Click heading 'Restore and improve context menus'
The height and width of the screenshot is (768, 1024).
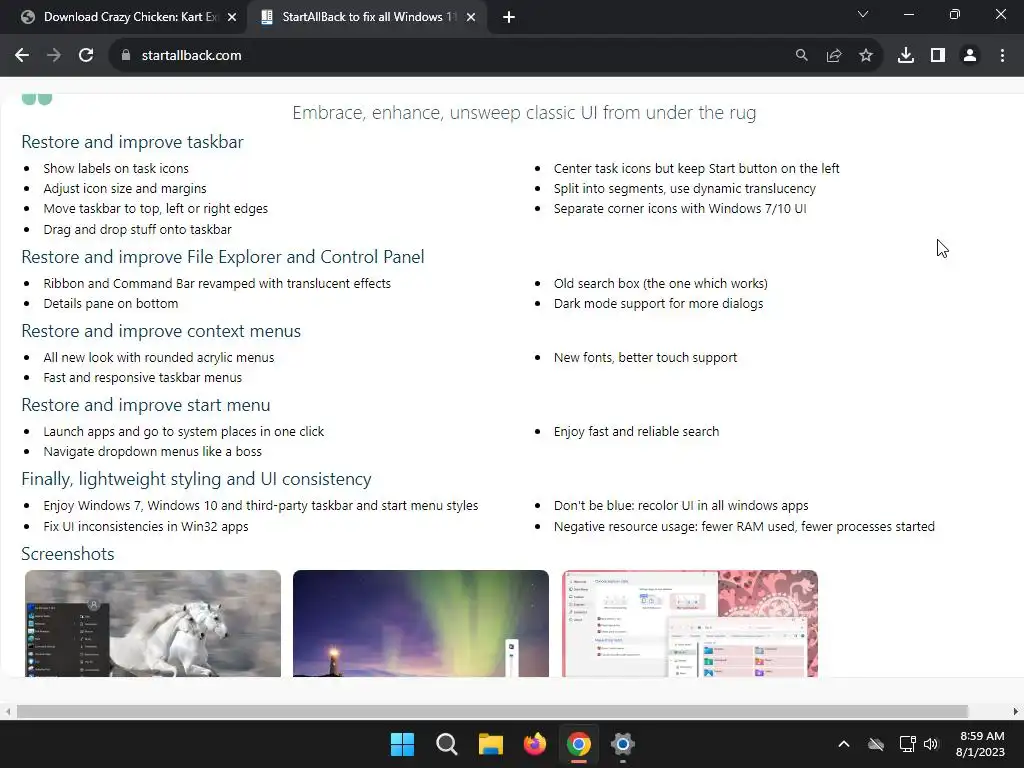click(161, 331)
